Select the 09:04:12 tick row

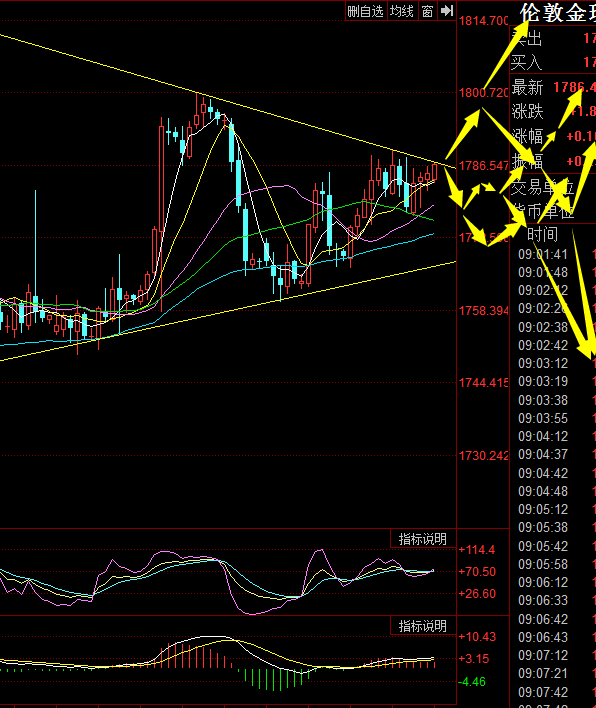point(557,436)
